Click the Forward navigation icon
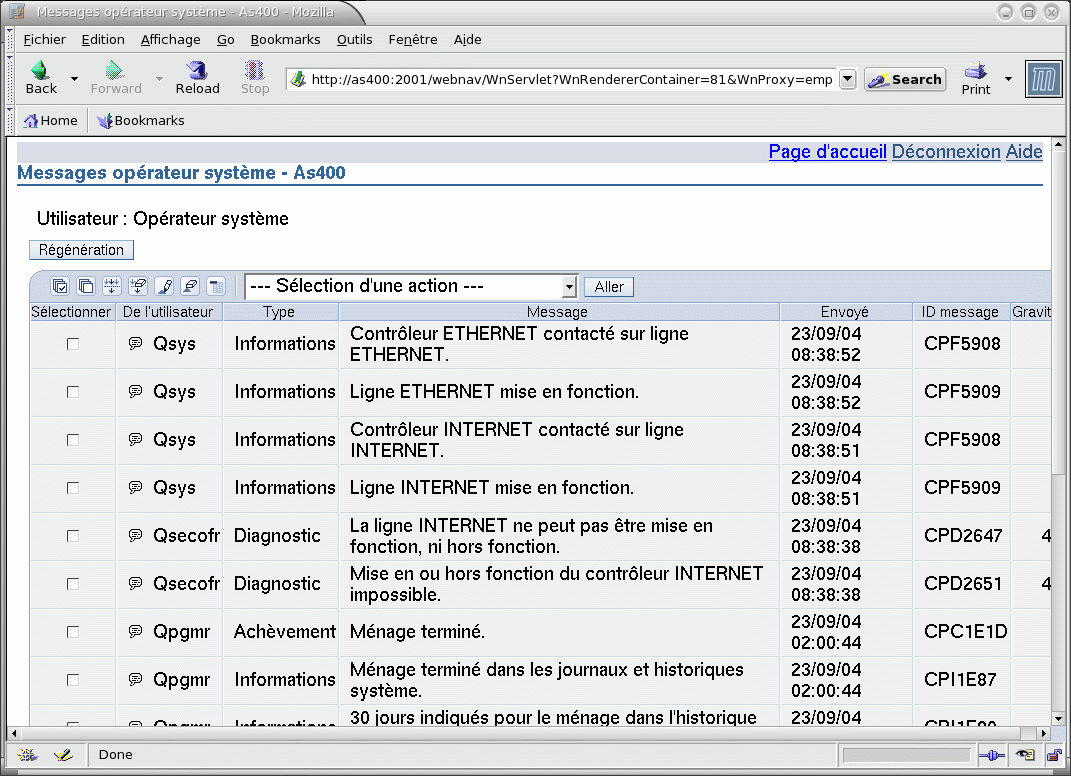Viewport: 1071px width, 776px height. 114,70
